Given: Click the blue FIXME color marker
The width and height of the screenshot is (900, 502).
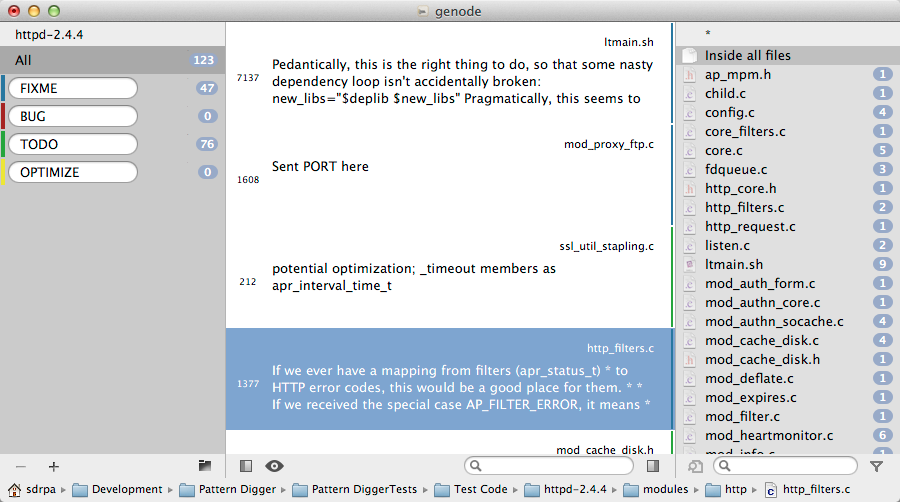Looking at the screenshot, I should pos(3,88).
